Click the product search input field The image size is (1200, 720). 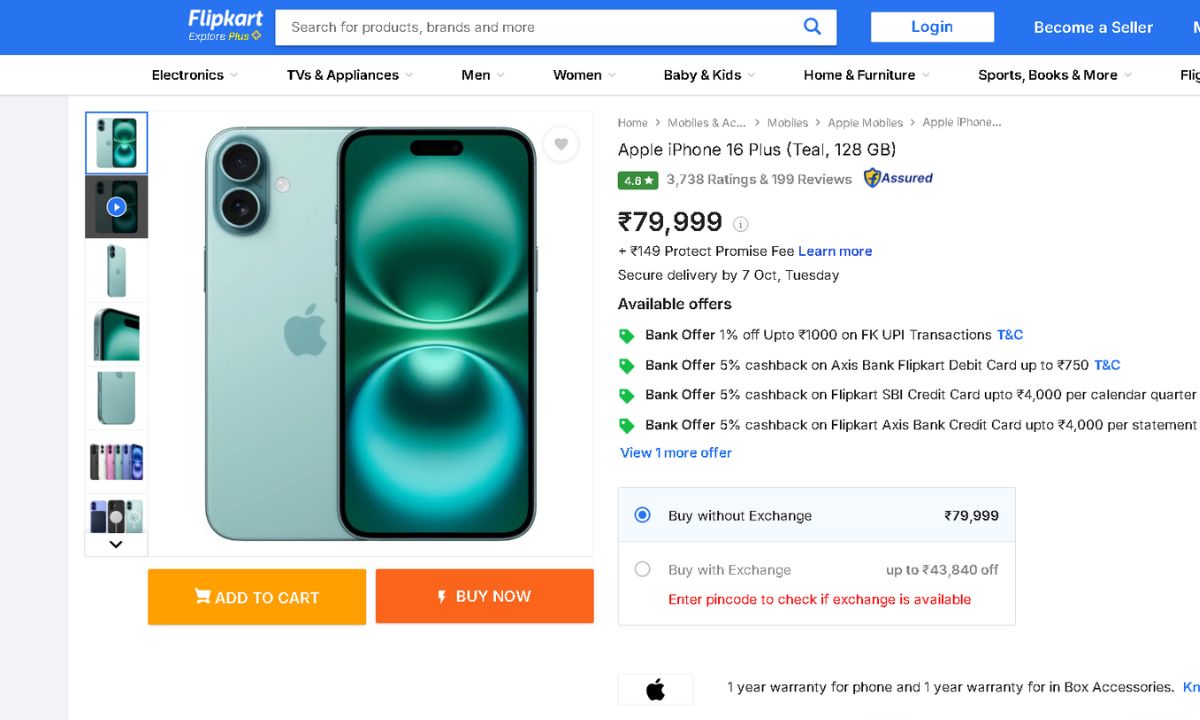[540, 27]
